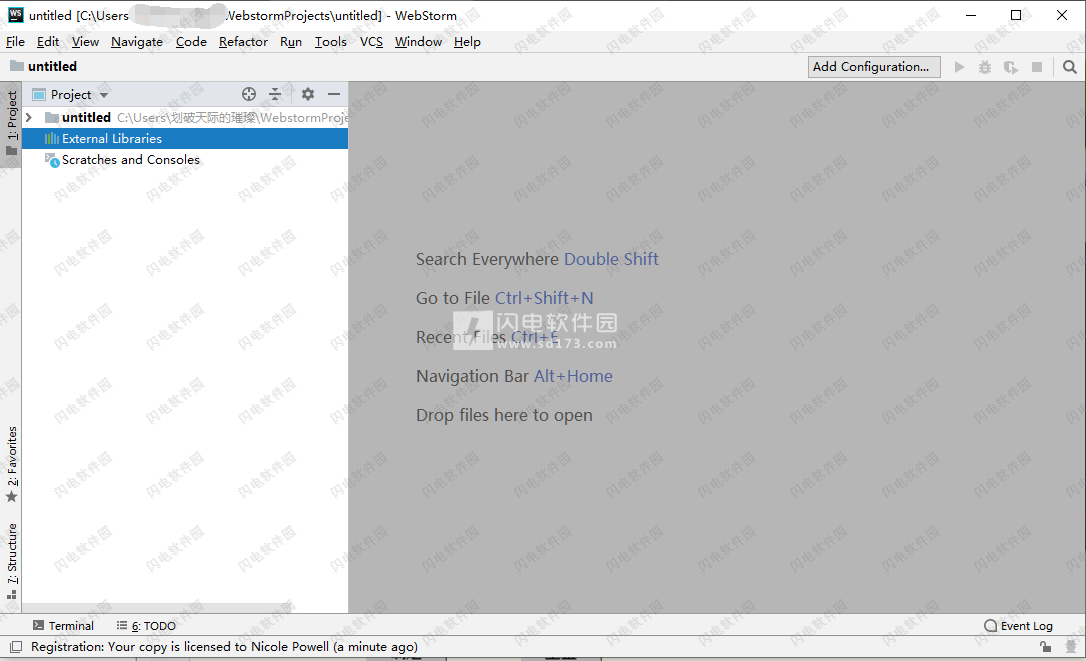Toggle the Z: Structure side tab
This screenshot has width=1086, height=661.
click(x=11, y=561)
